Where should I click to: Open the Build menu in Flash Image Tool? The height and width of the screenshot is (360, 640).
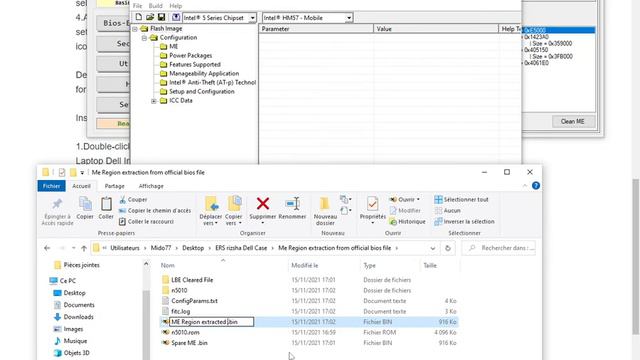pyautogui.click(x=156, y=6)
